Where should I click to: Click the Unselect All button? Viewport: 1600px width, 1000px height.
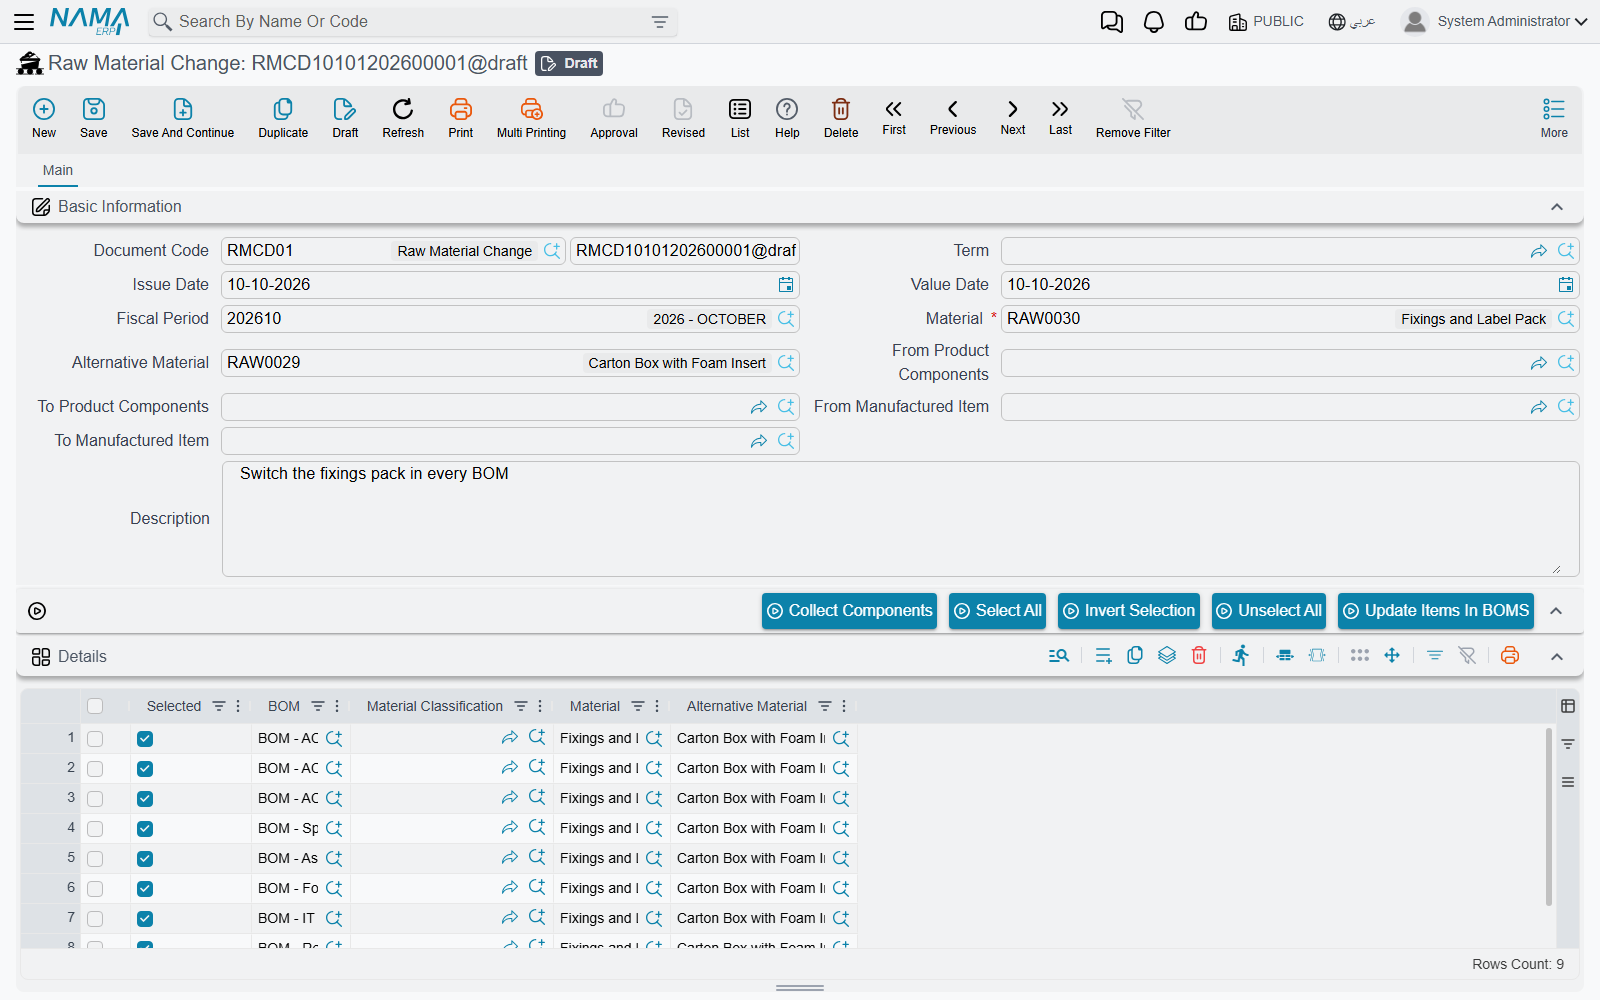(1269, 611)
